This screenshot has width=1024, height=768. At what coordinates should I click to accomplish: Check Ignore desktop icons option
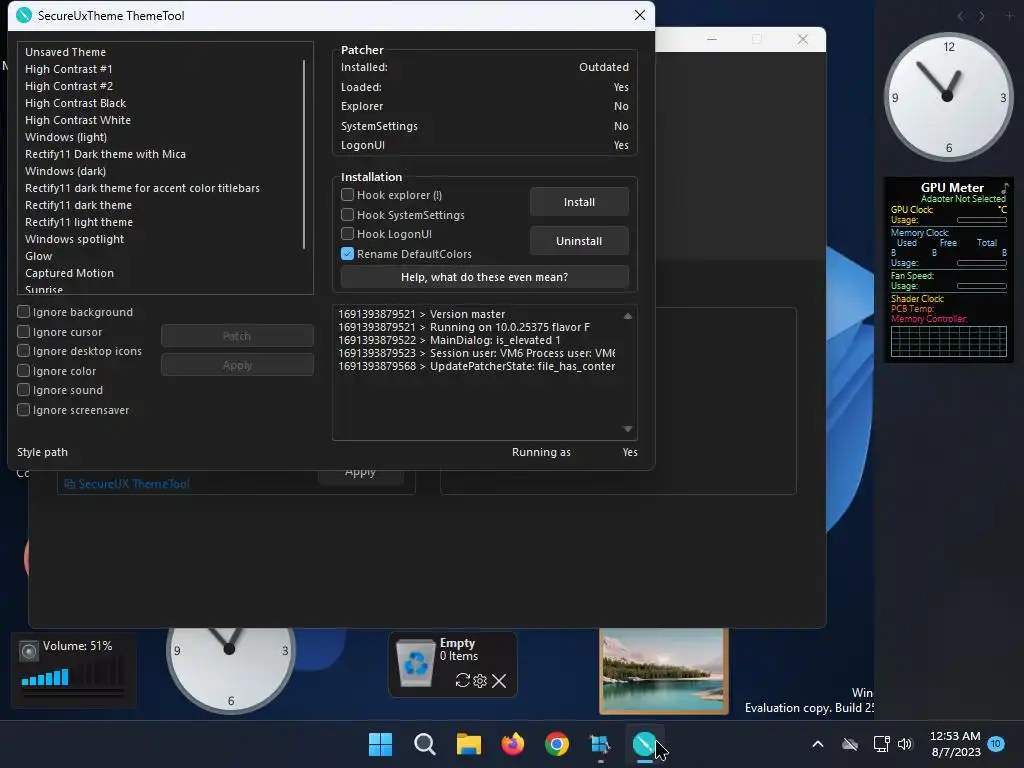click(x=24, y=351)
